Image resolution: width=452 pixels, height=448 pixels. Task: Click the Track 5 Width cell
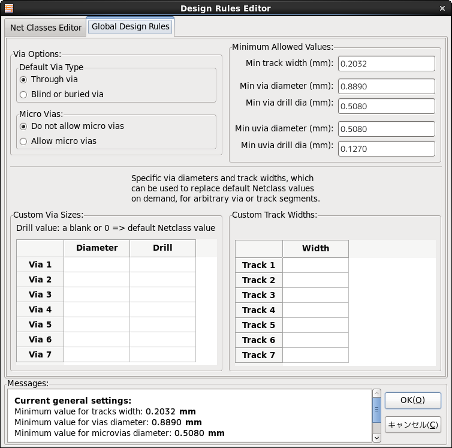pos(315,325)
